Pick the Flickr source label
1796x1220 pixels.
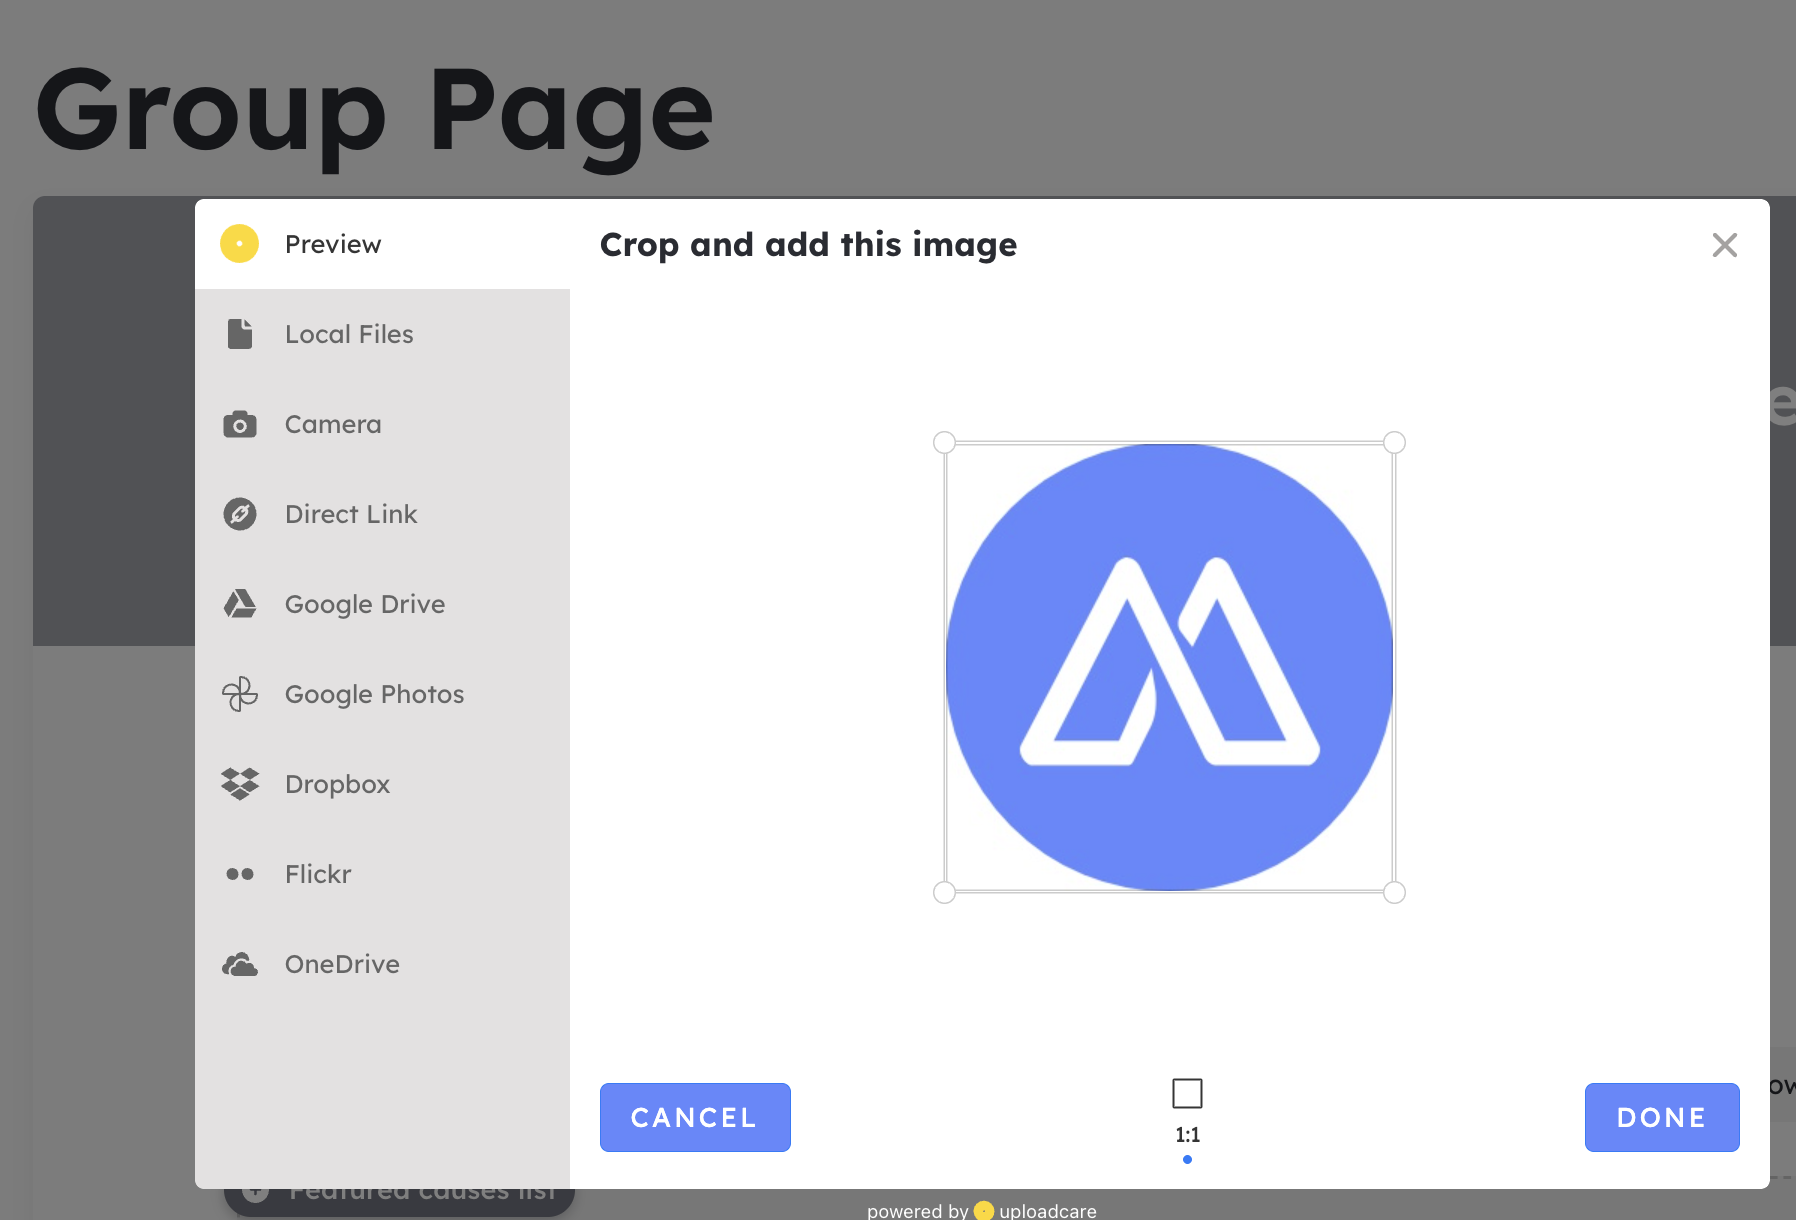[318, 874]
